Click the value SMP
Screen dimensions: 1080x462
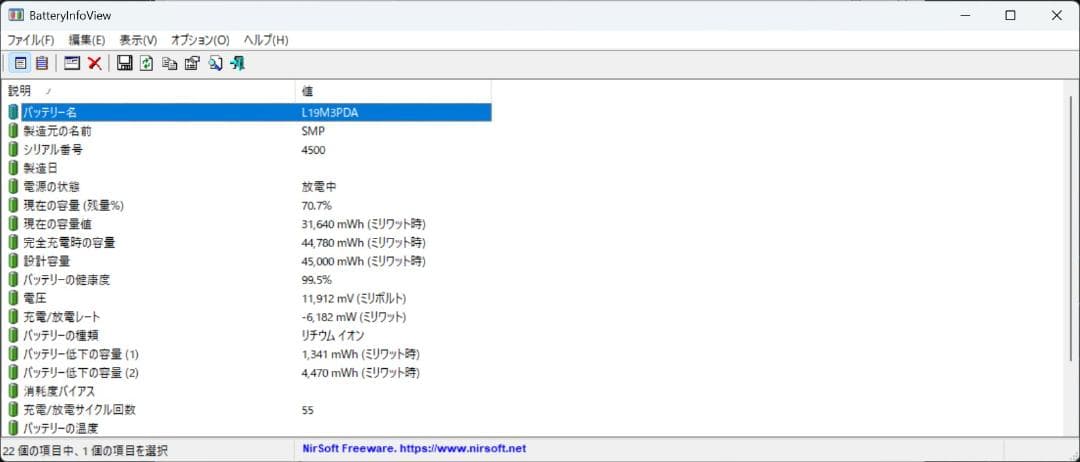[313, 131]
